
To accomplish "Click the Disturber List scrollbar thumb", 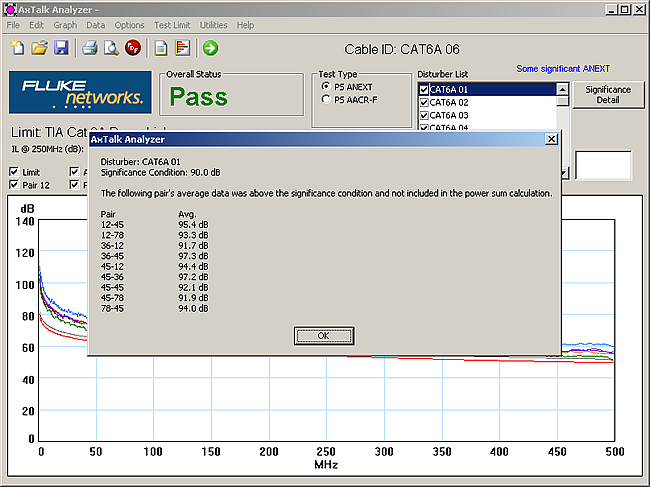I will (562, 101).
